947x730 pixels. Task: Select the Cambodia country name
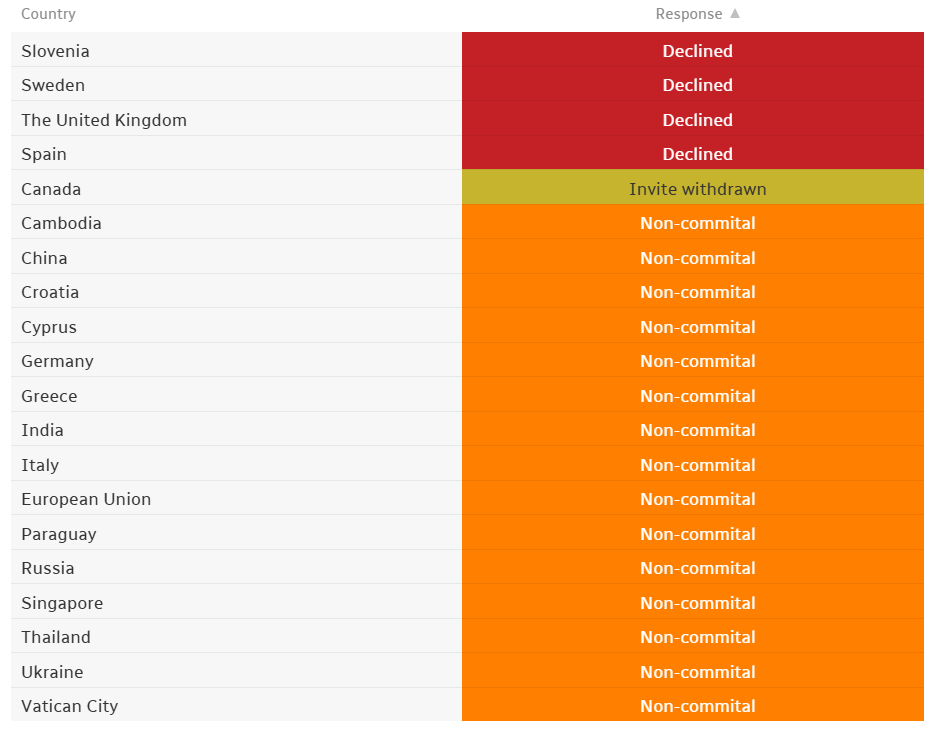pyautogui.click(x=61, y=223)
